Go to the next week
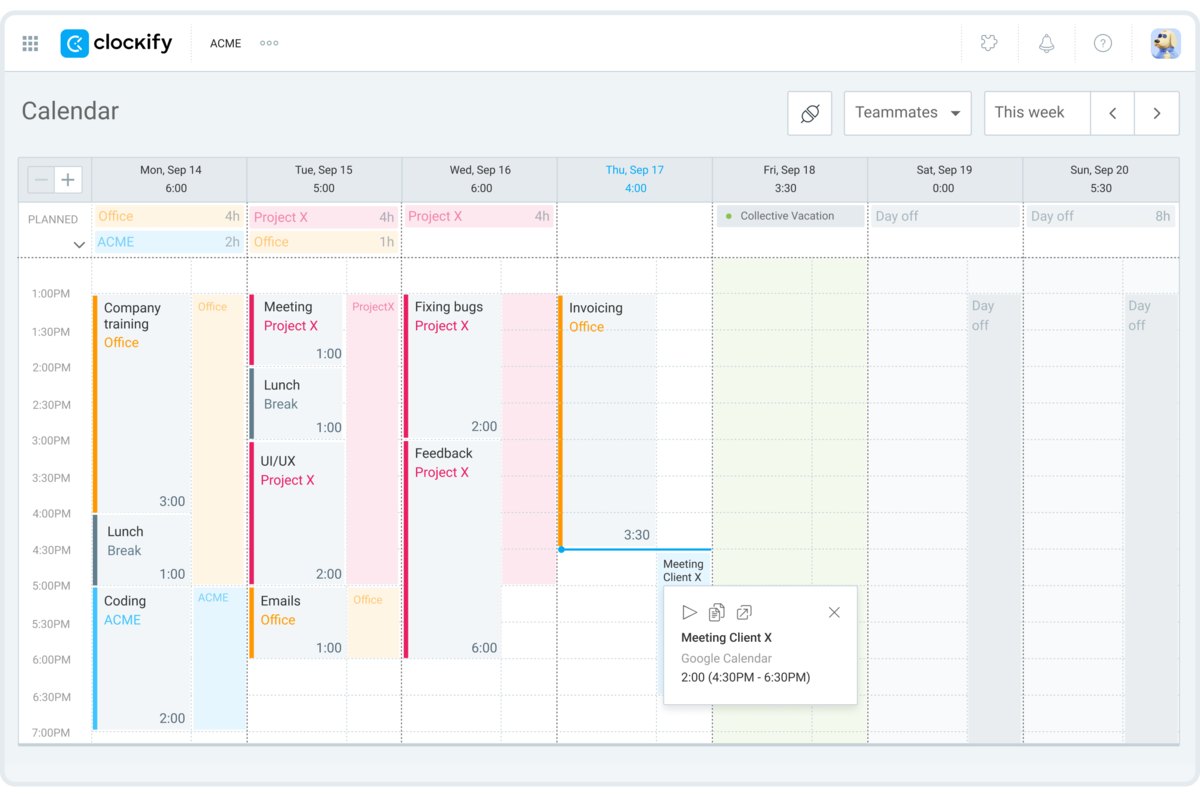Screen dimensions: 1200x796 1157,113
